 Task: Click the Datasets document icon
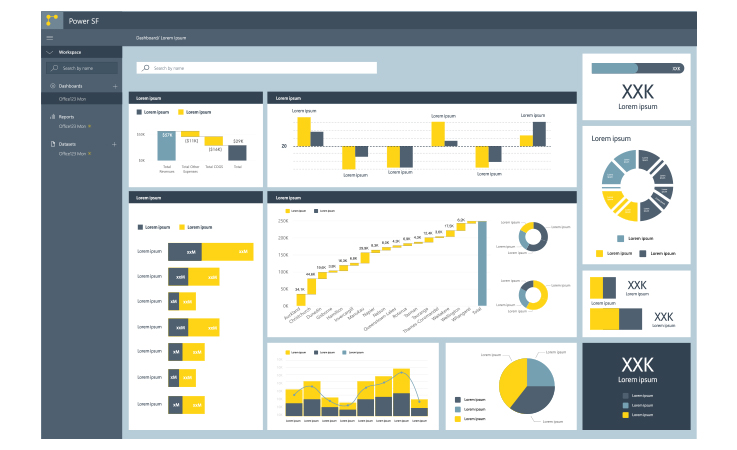tap(53, 144)
